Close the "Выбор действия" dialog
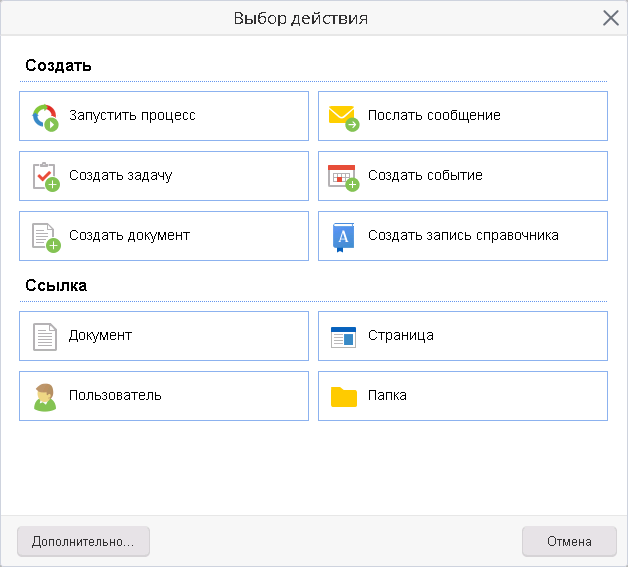628x567 pixels. 610,17
